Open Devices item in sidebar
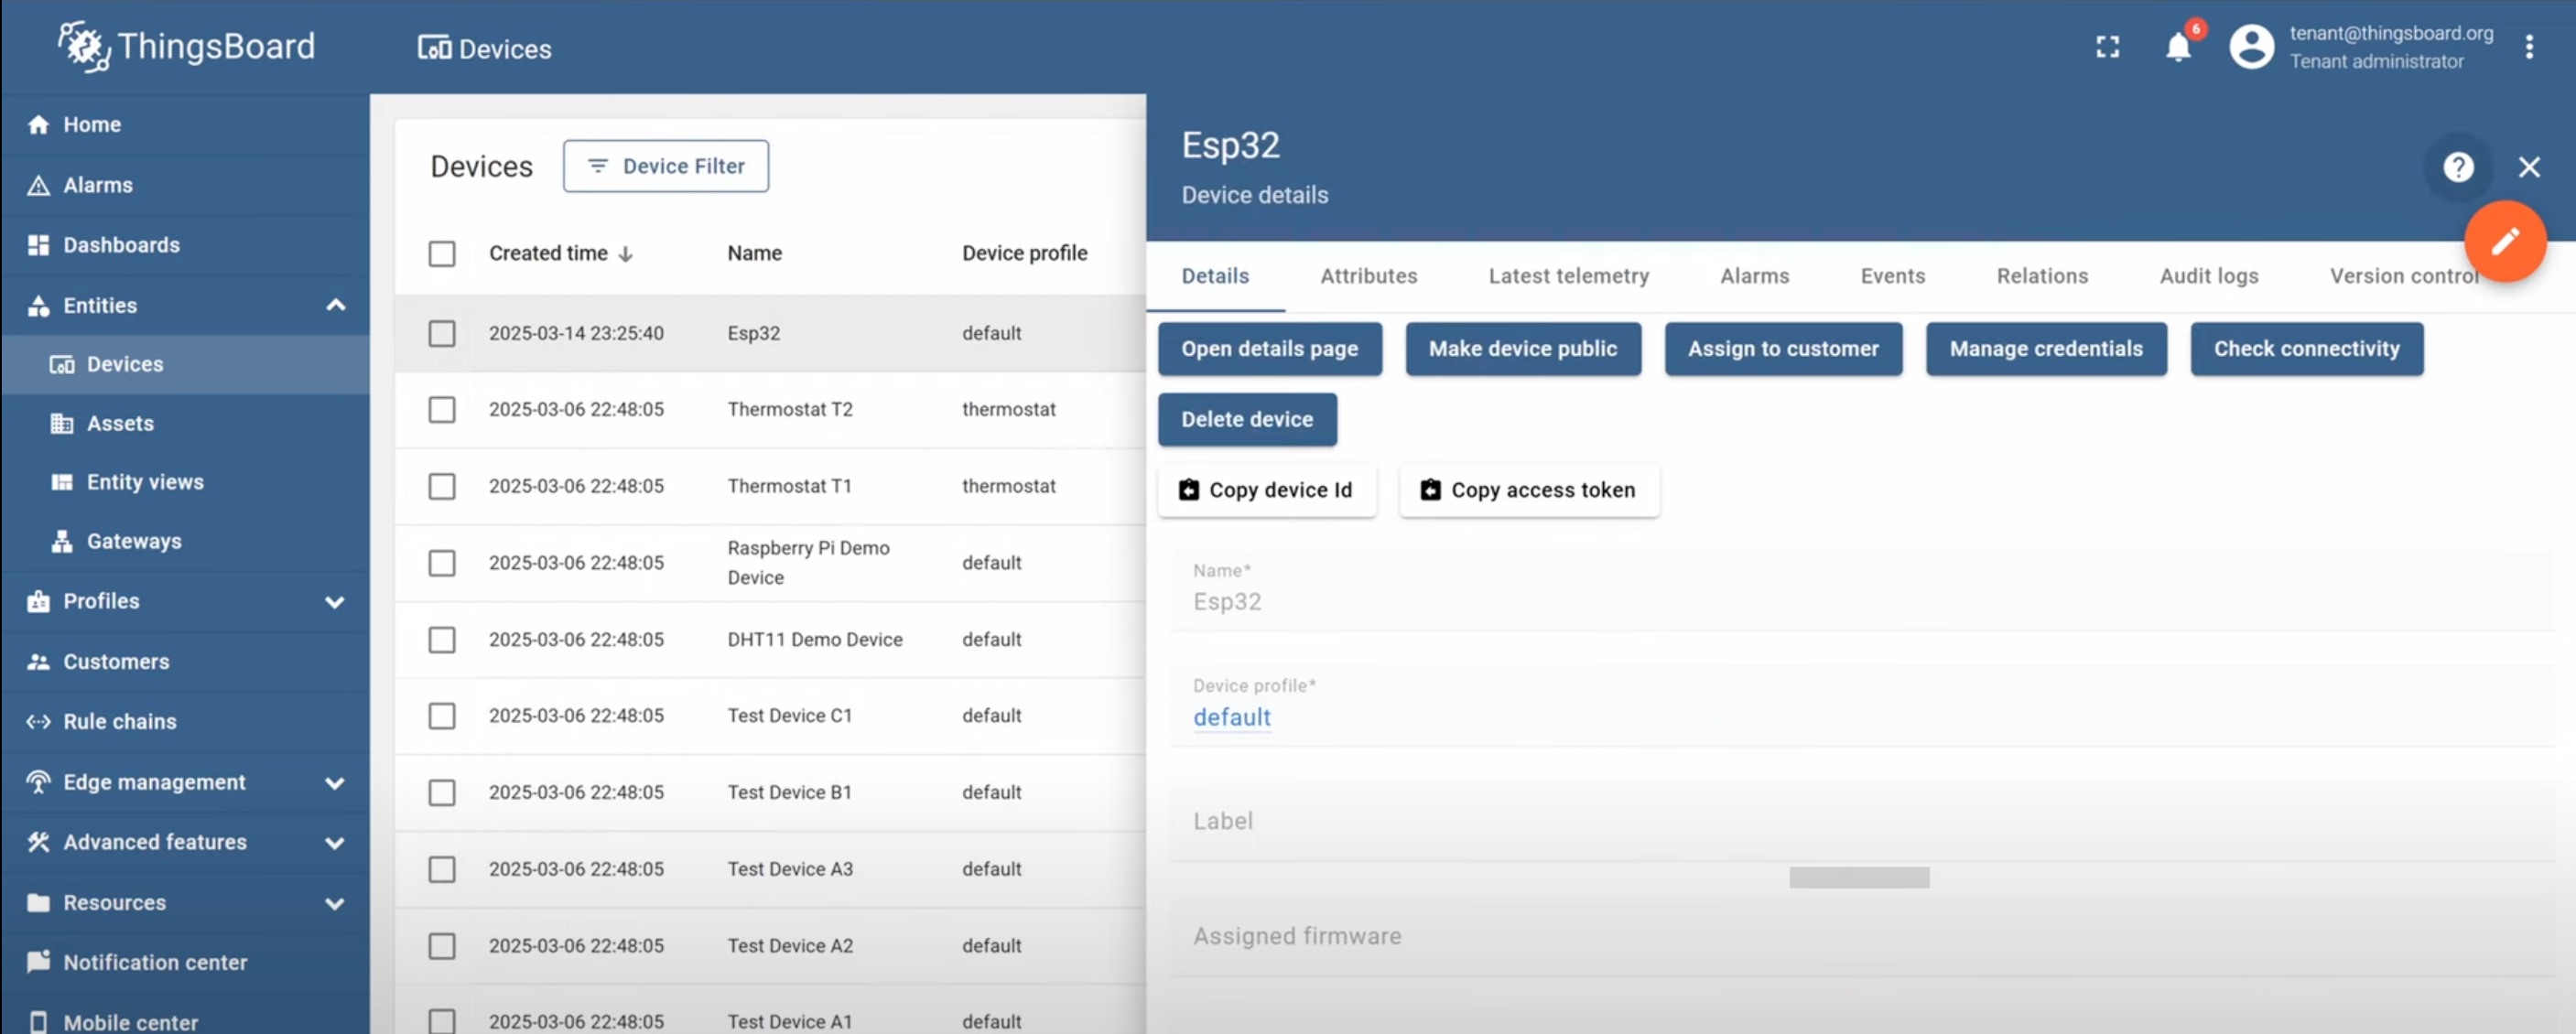This screenshot has width=2576, height=1034. (186, 365)
